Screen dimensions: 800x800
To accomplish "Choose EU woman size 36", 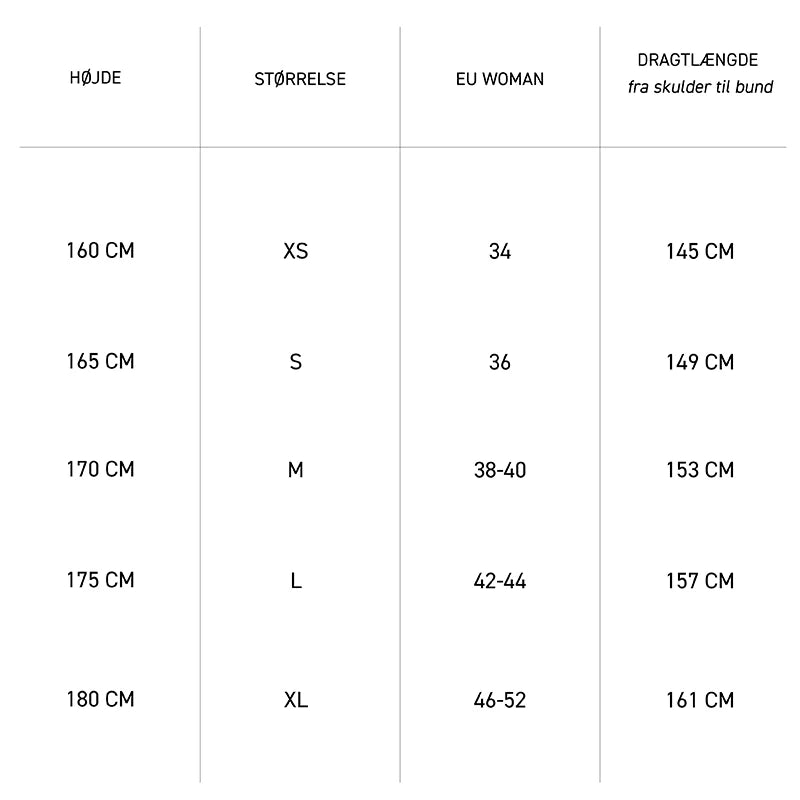I will (500, 363).
